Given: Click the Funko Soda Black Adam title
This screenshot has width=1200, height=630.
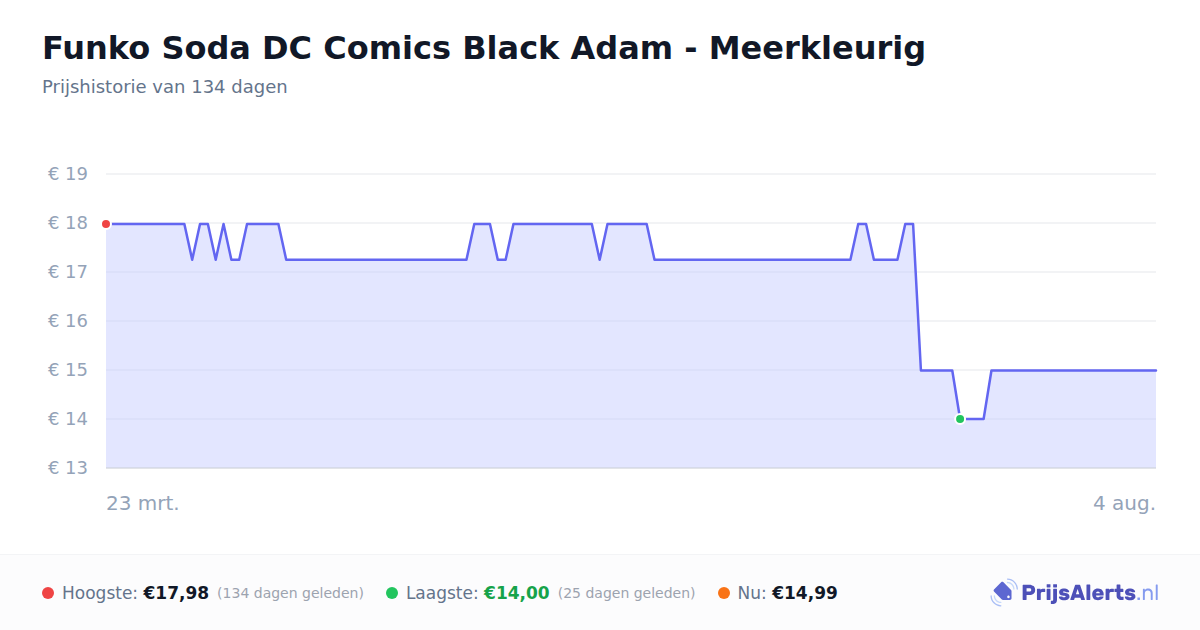Looking at the screenshot, I should coord(484,47).
